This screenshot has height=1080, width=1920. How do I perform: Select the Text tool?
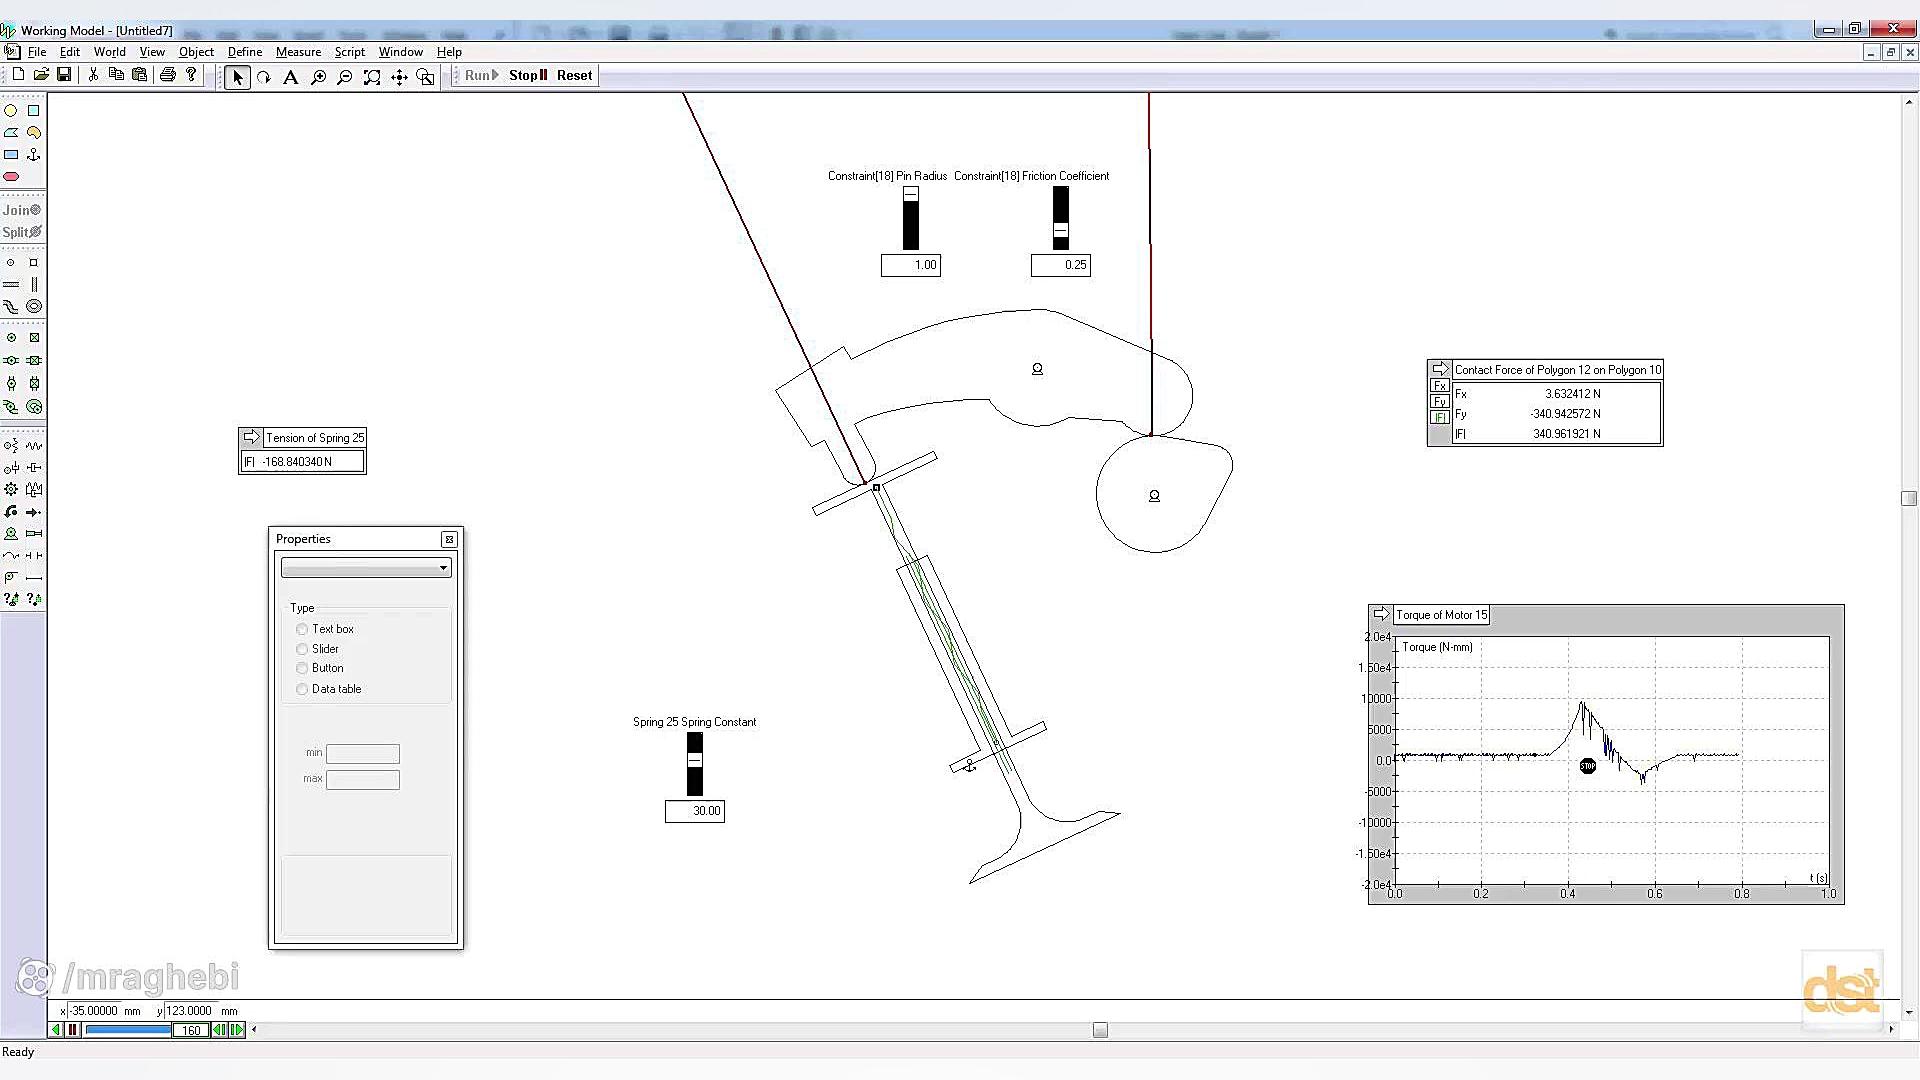291,77
